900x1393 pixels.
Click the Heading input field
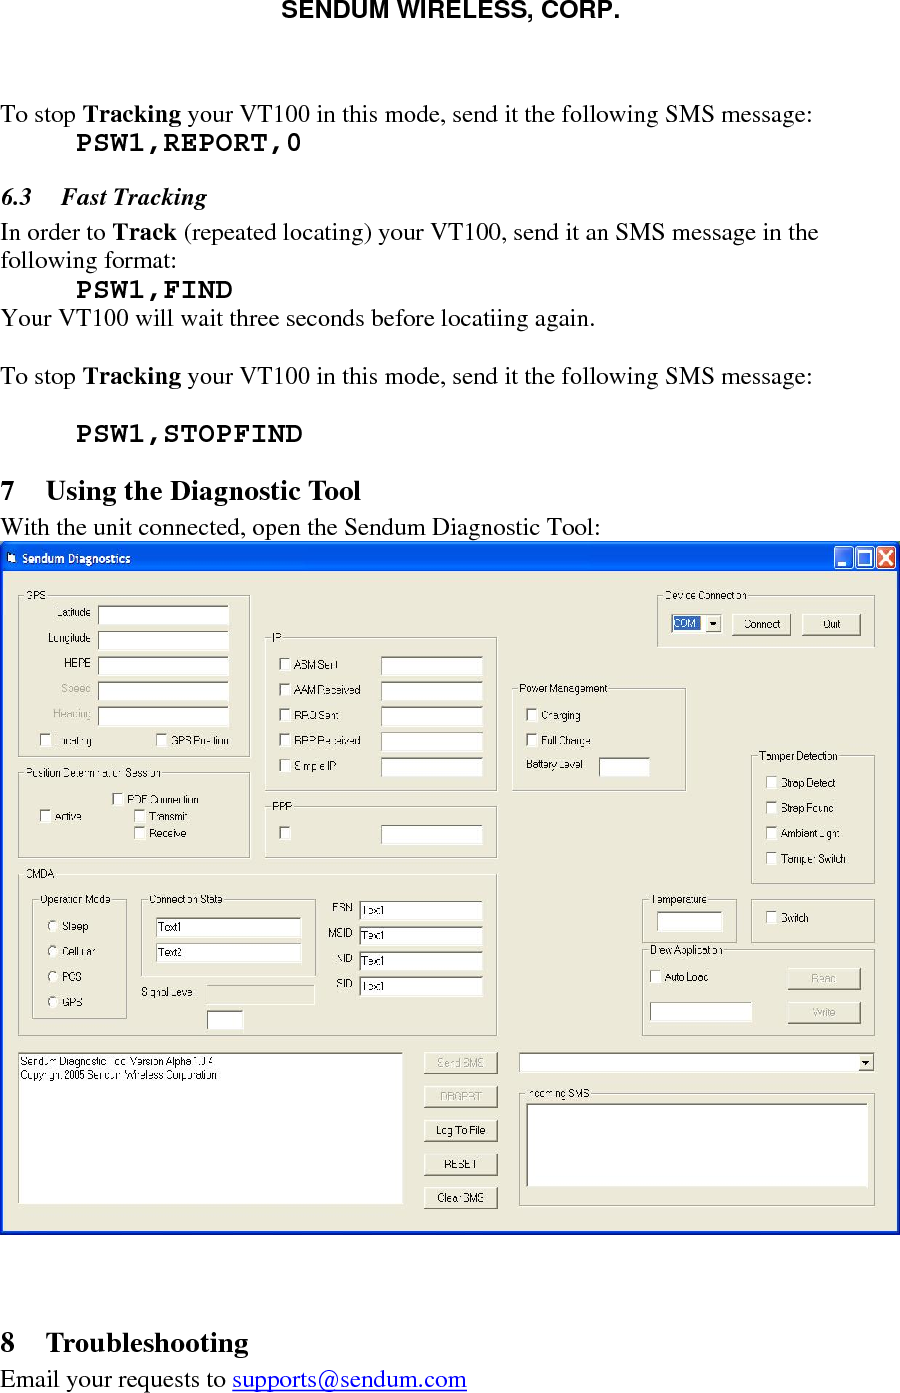(164, 716)
